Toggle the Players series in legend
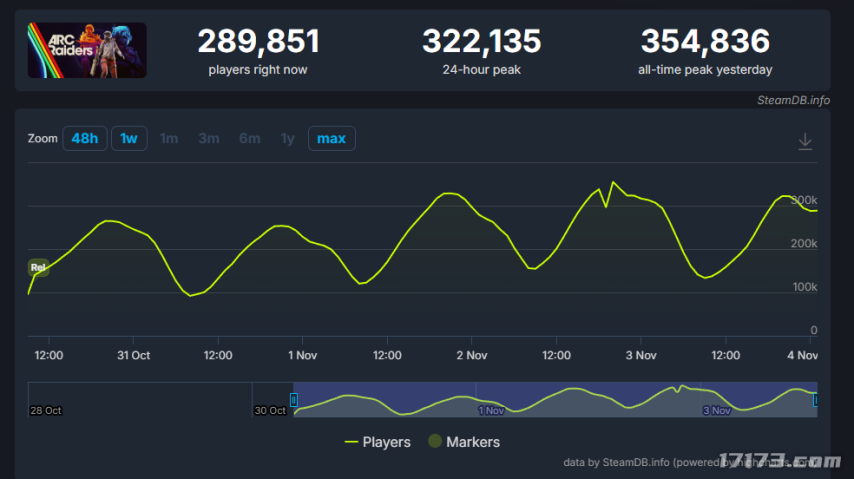 (377, 441)
